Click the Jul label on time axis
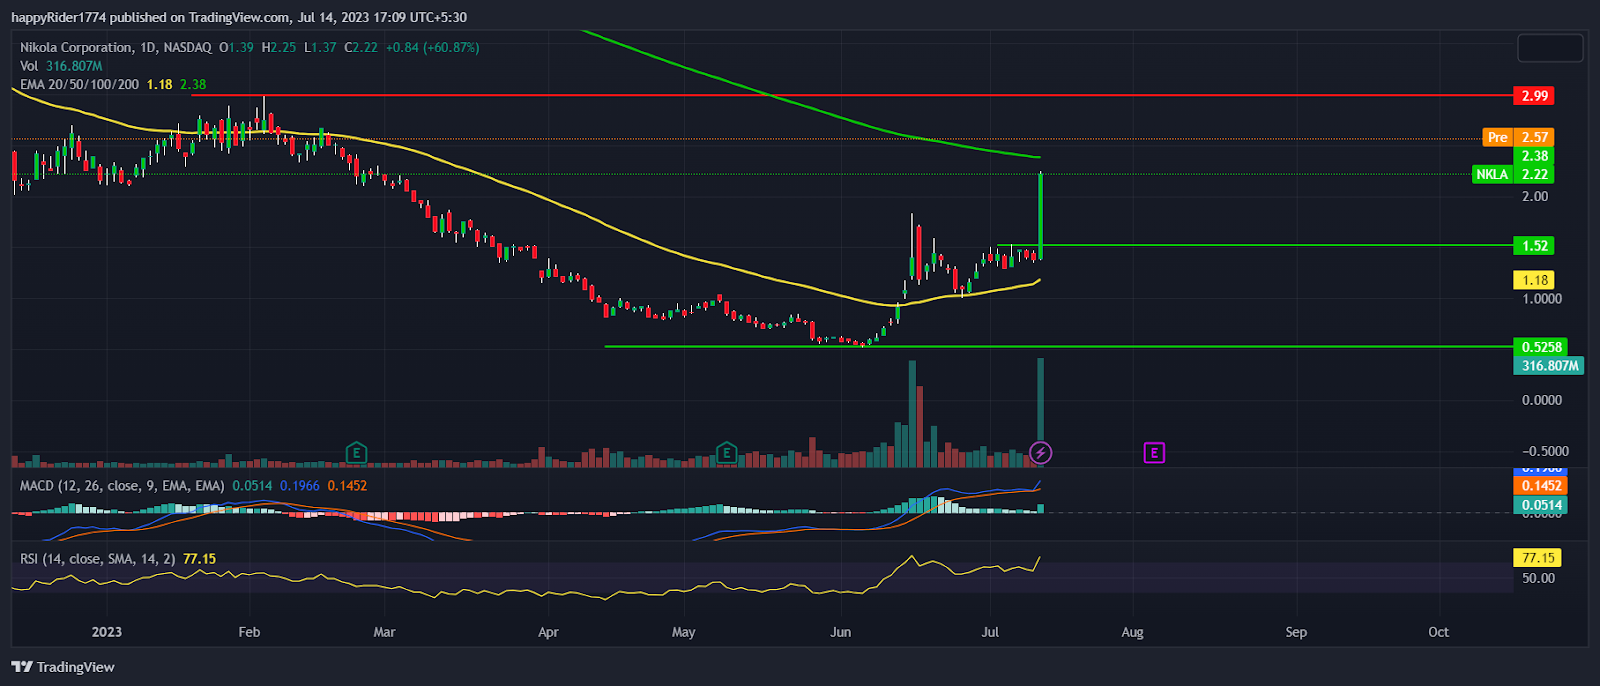 coord(990,632)
